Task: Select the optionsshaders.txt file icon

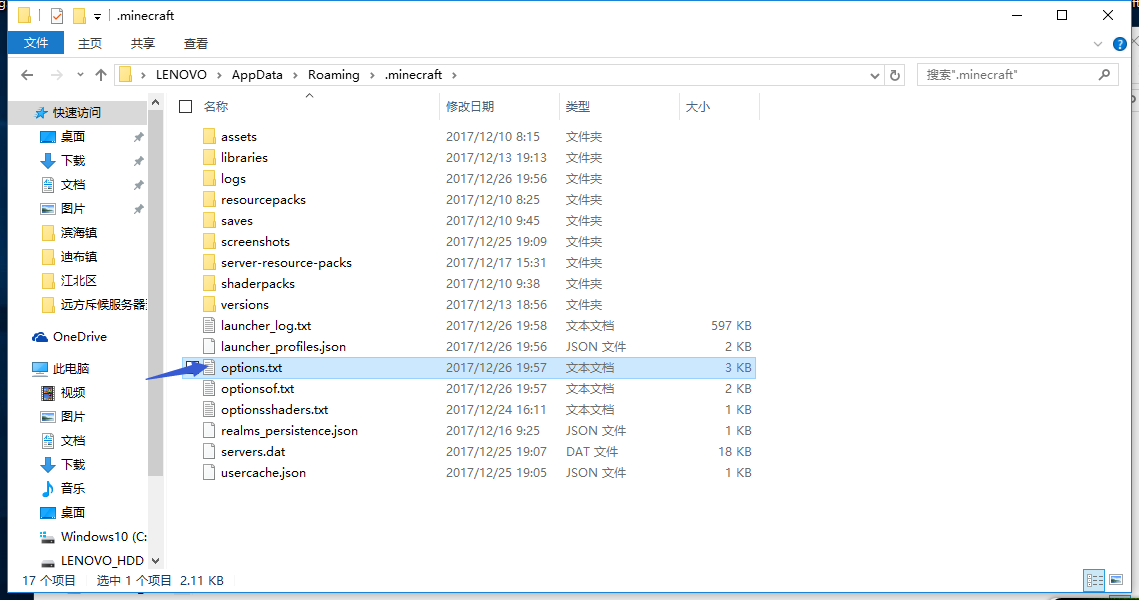Action: point(209,410)
